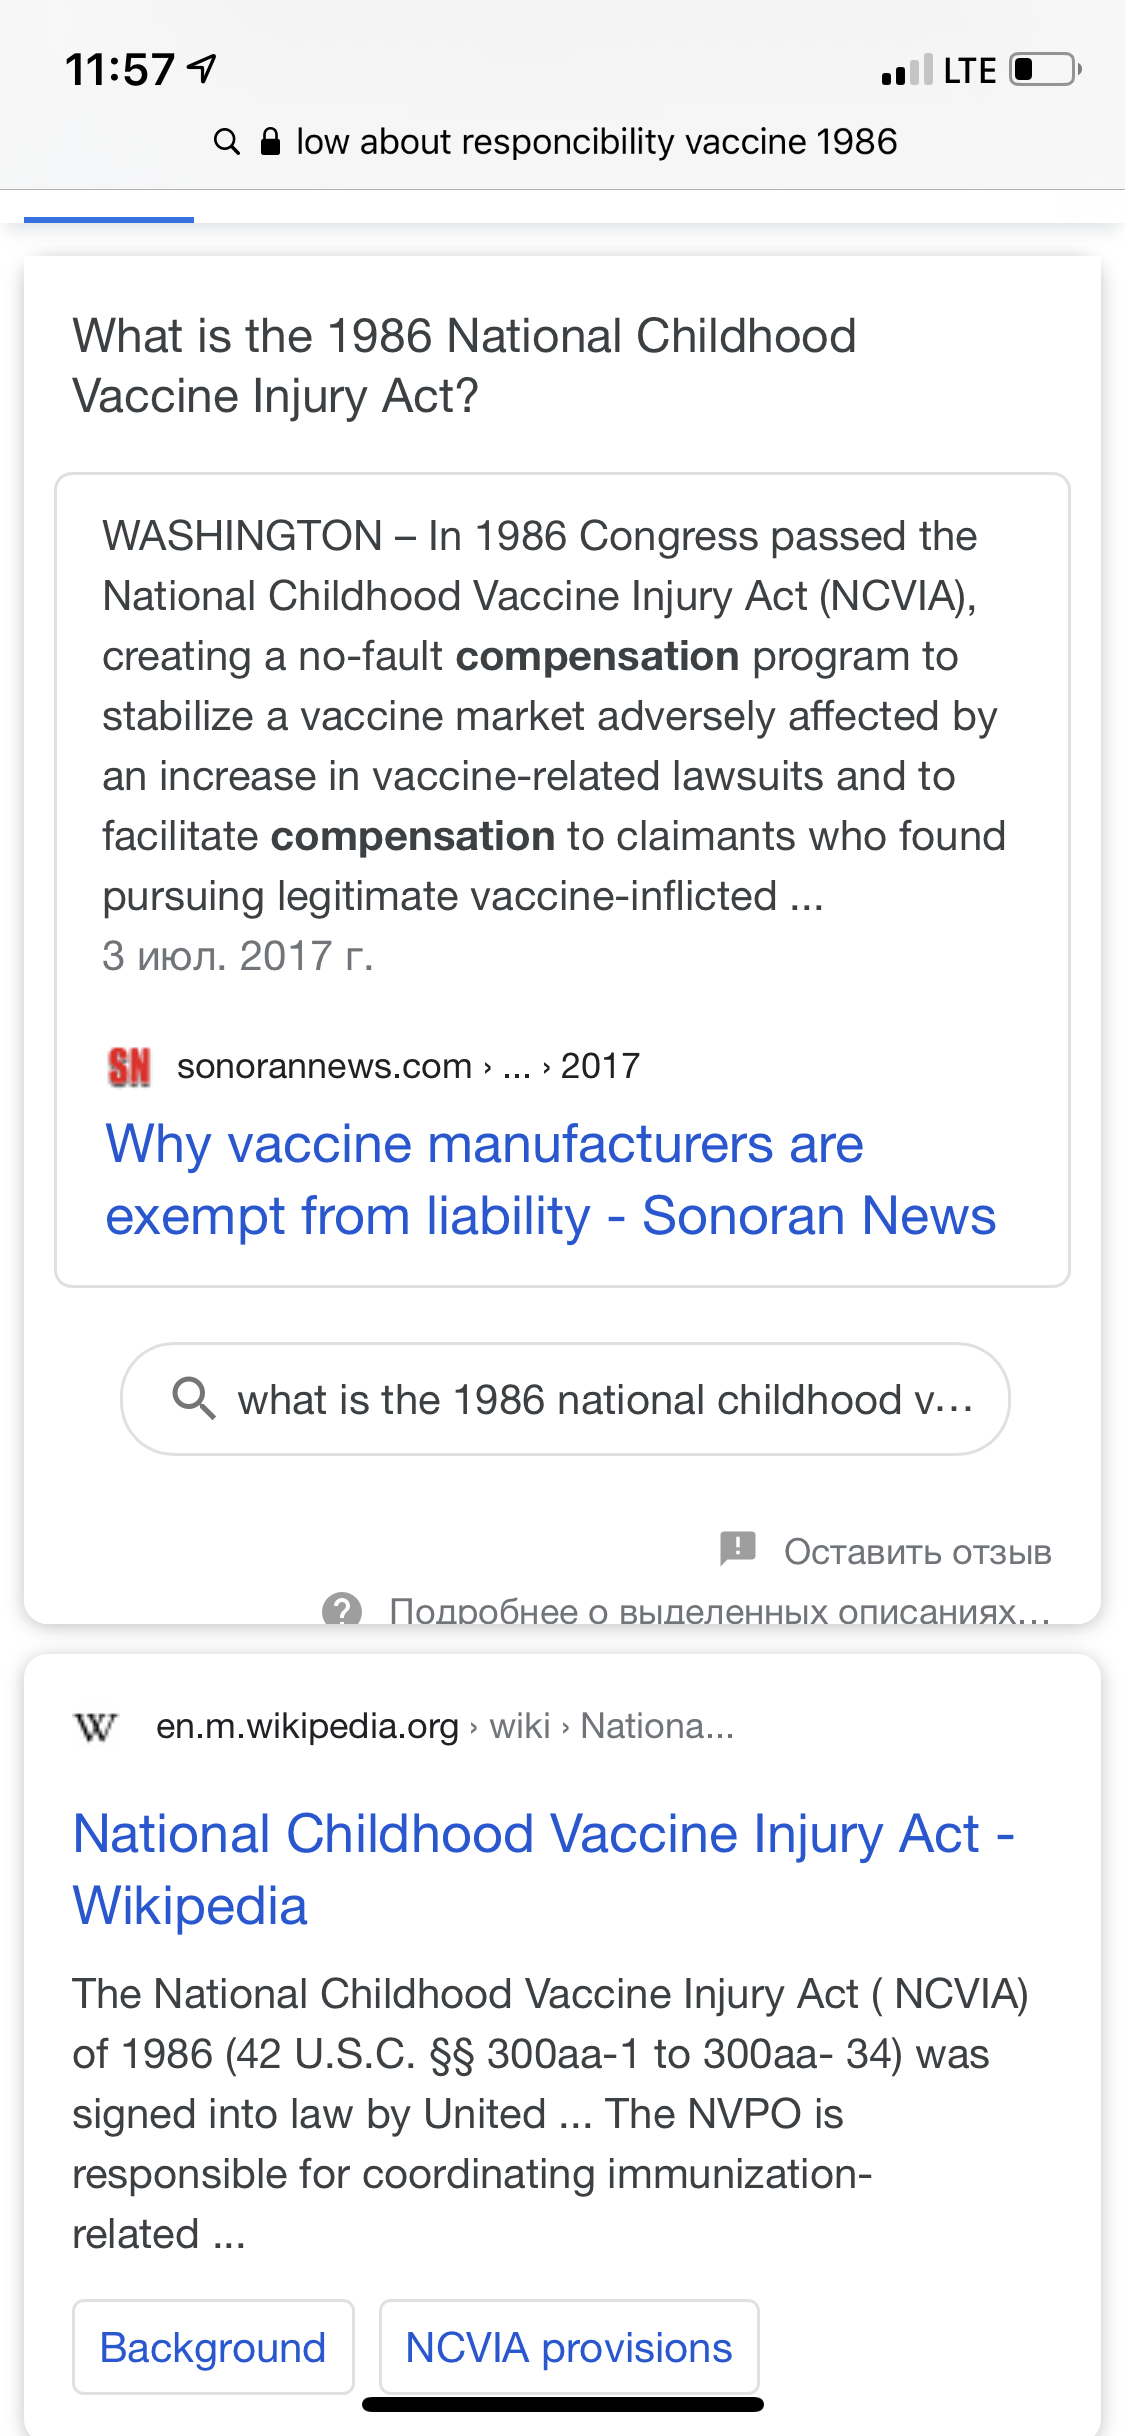This screenshot has width=1125, height=2436.
Task: Tap the Sonoran News SN favicon
Action: 129,1067
